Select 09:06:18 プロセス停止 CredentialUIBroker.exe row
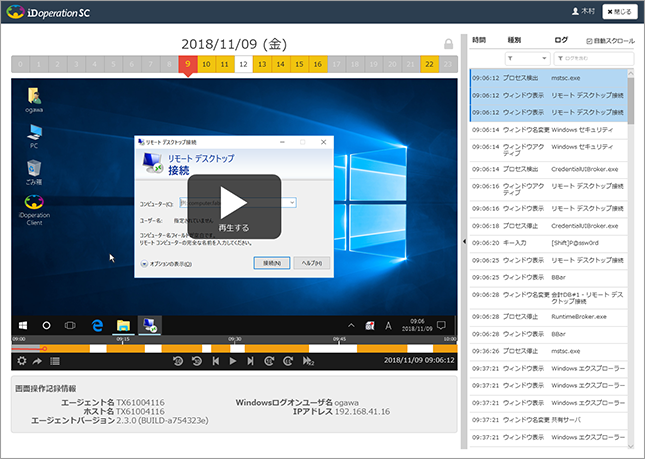The height and width of the screenshot is (459, 645). (548, 226)
